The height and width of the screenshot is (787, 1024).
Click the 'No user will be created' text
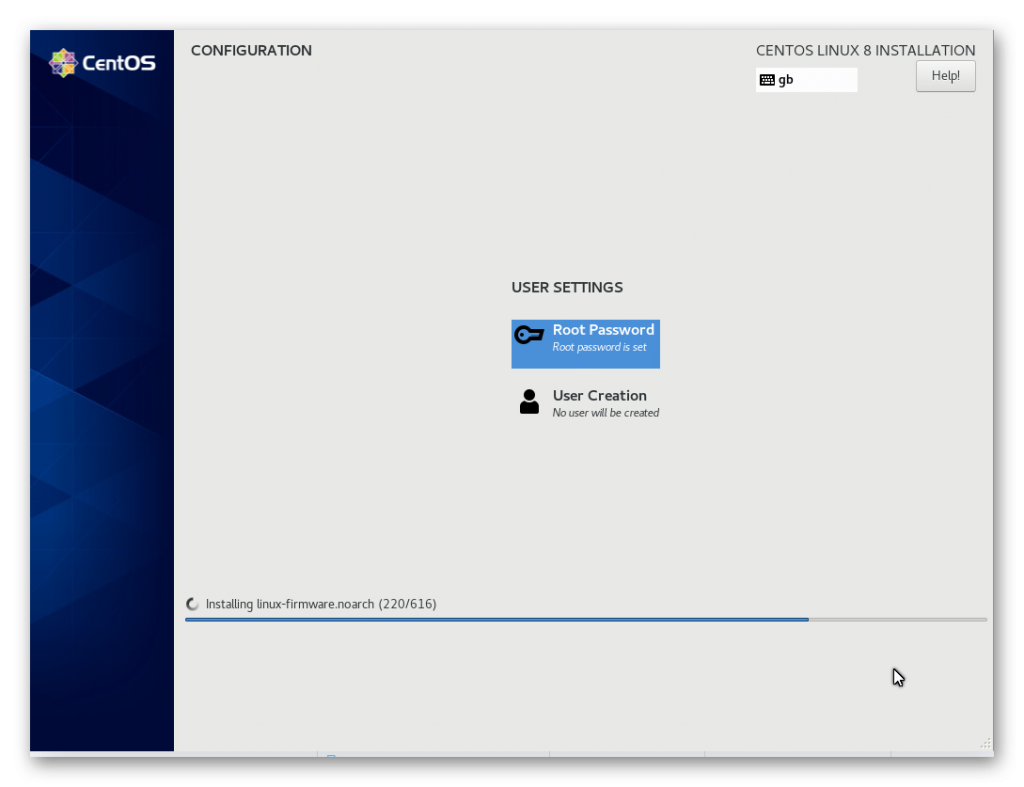(605, 413)
